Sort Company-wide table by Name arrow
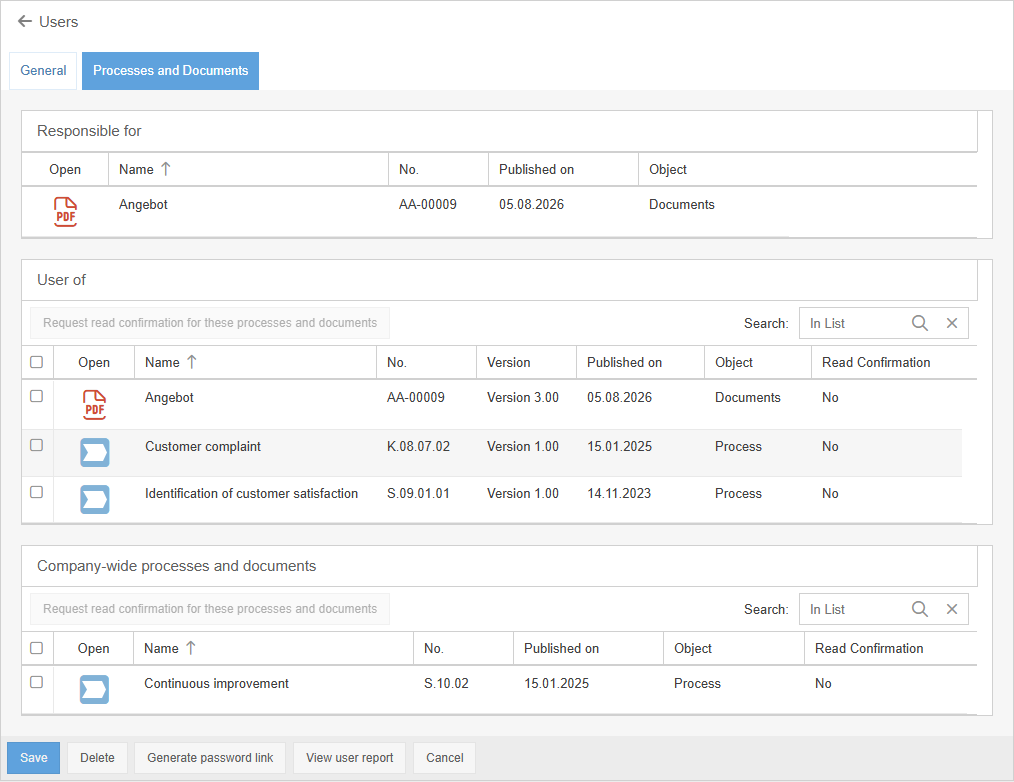 (191, 648)
